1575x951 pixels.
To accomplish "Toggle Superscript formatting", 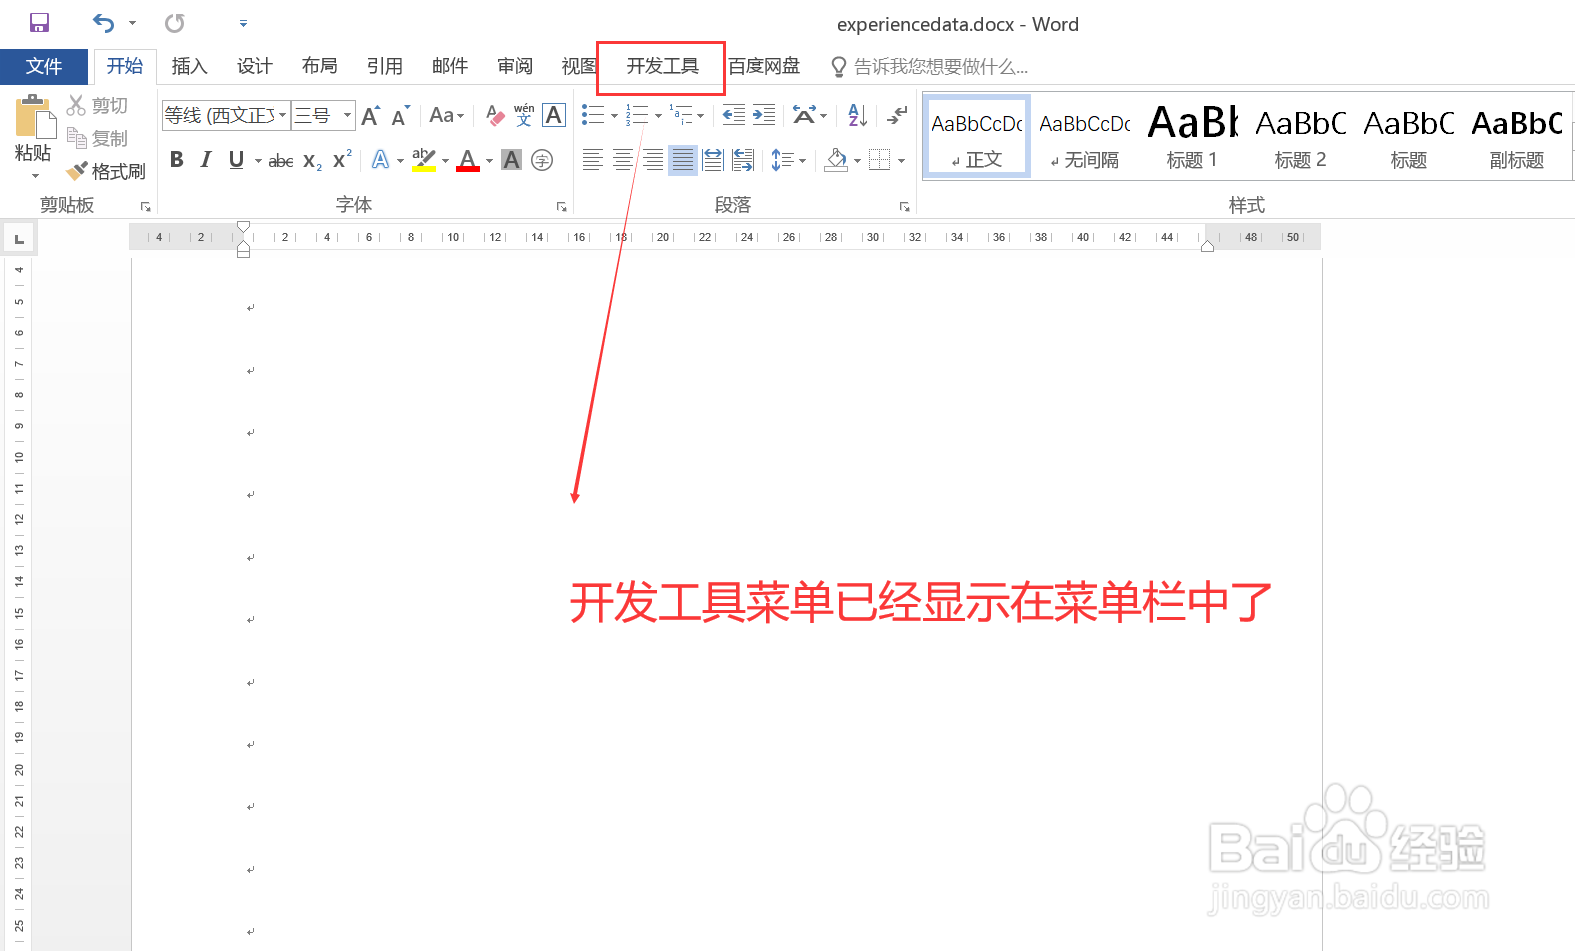I will [x=342, y=160].
